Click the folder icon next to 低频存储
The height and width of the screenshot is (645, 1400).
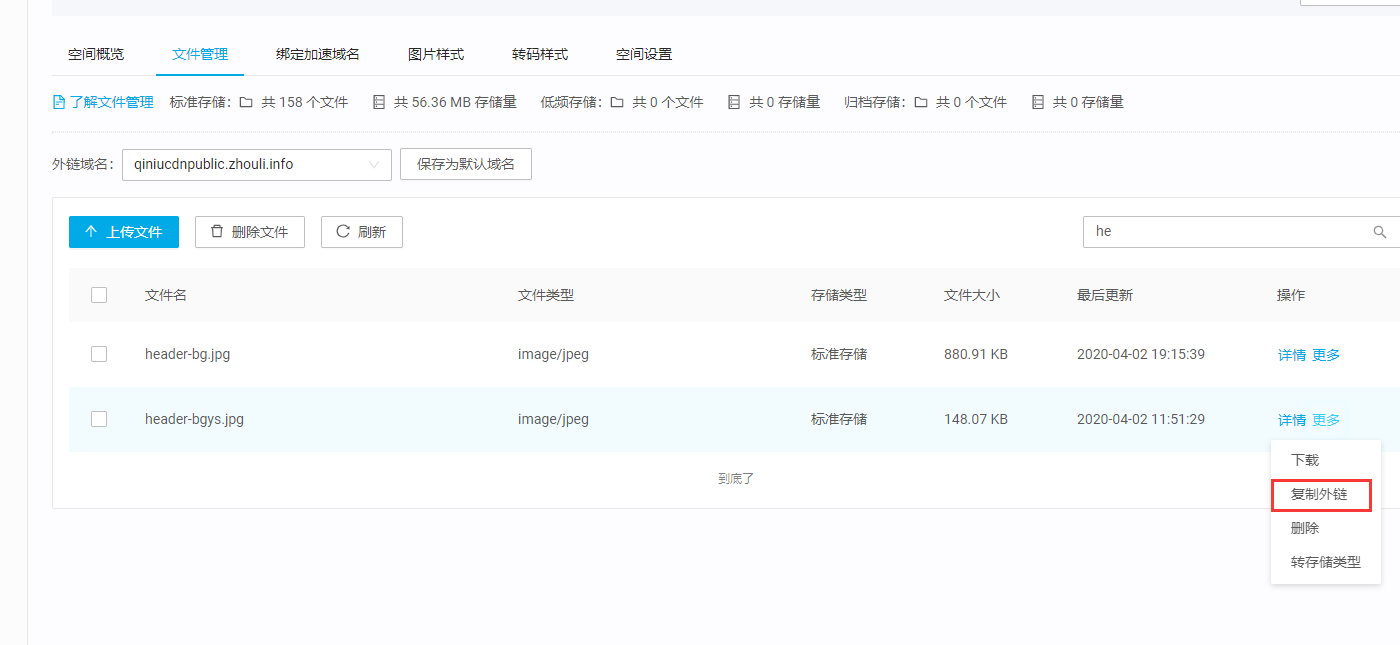point(617,102)
